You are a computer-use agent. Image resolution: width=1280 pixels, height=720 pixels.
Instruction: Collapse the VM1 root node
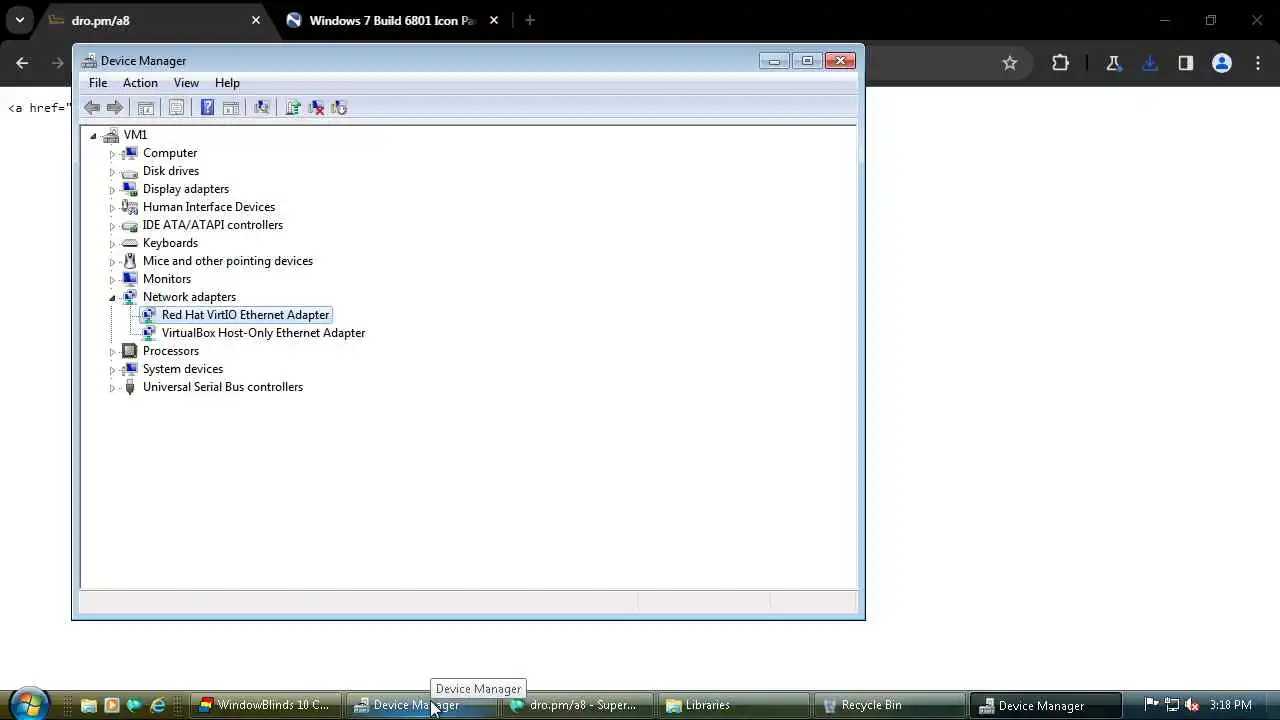click(x=93, y=135)
